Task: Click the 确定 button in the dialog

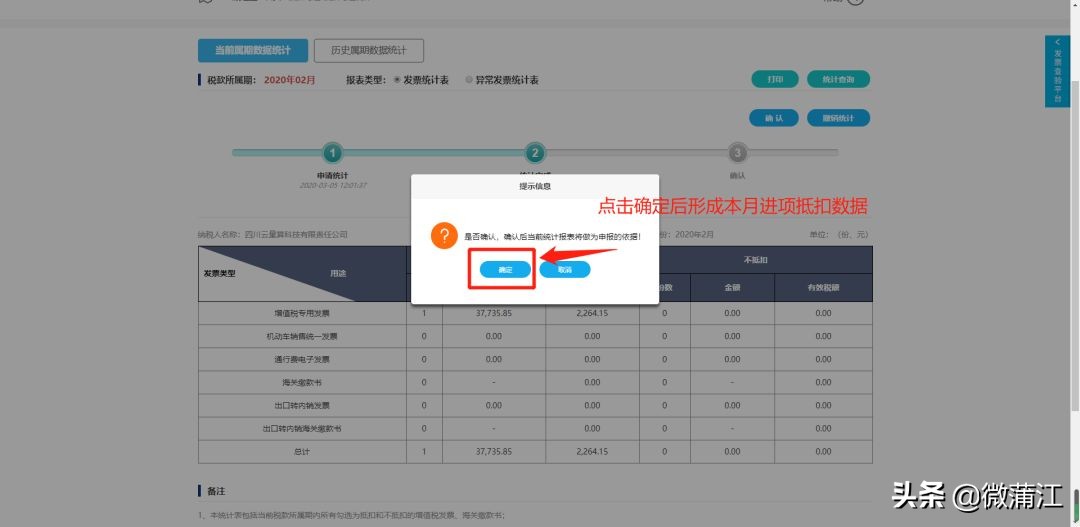Action: click(x=506, y=269)
